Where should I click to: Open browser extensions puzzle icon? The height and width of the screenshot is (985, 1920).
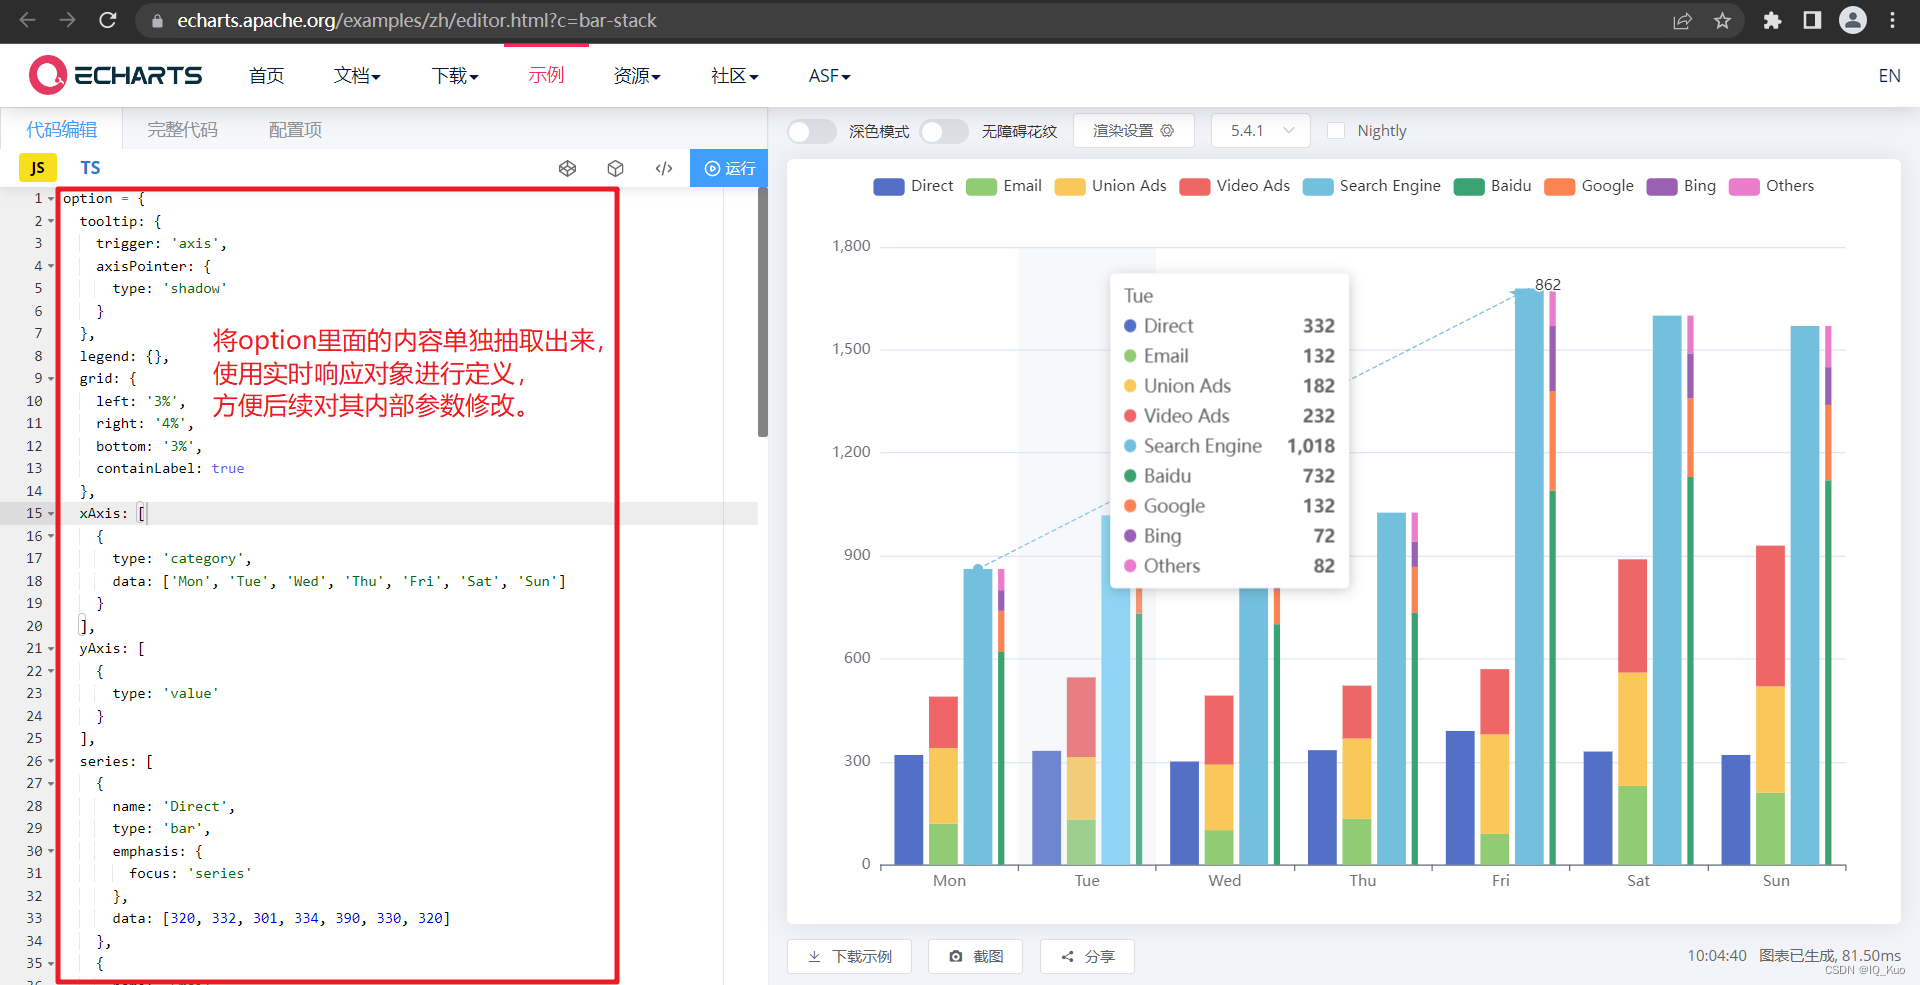point(1772,20)
